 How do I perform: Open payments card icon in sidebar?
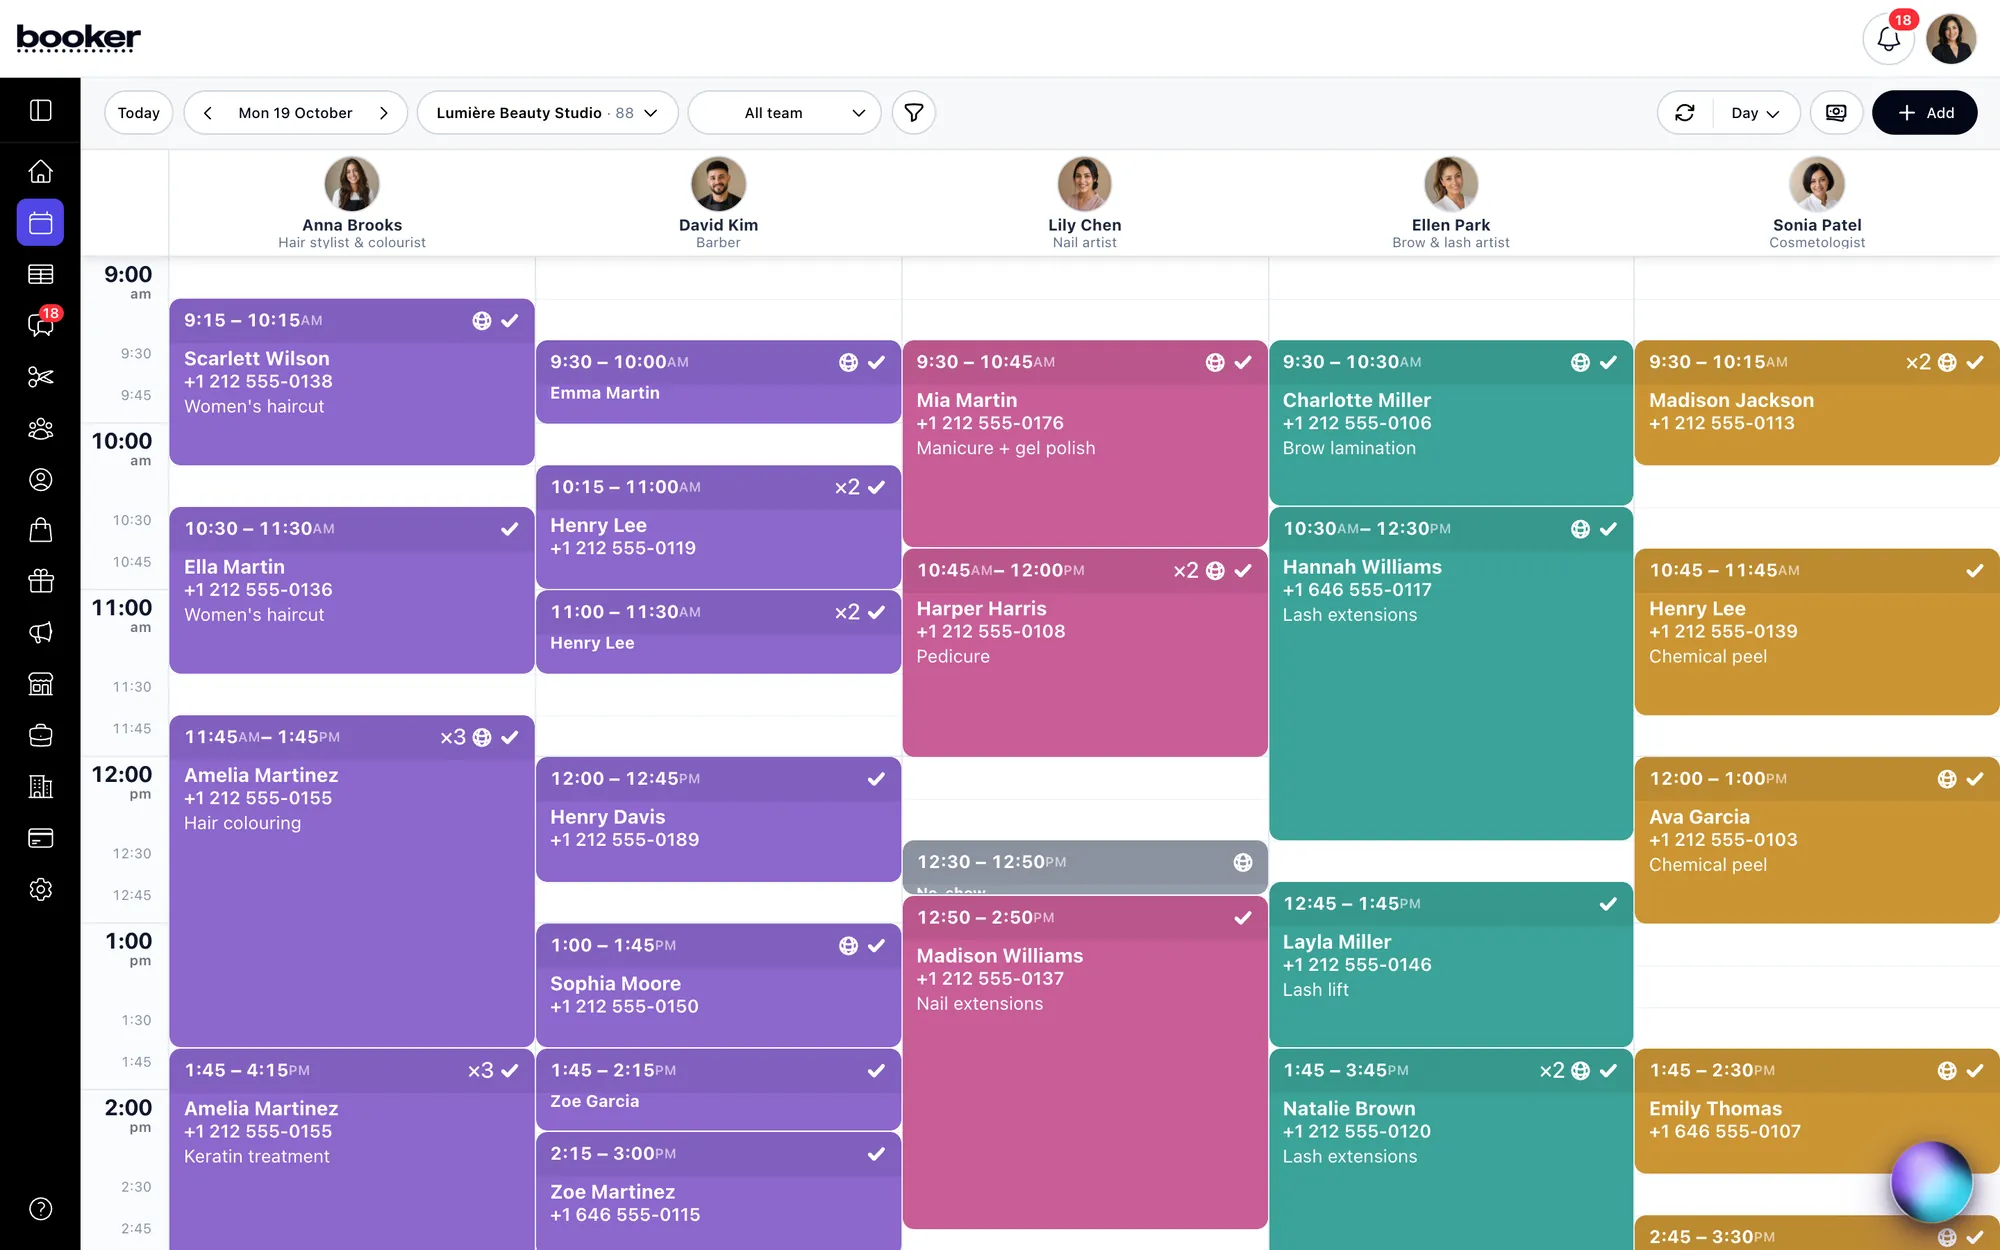[x=41, y=838]
